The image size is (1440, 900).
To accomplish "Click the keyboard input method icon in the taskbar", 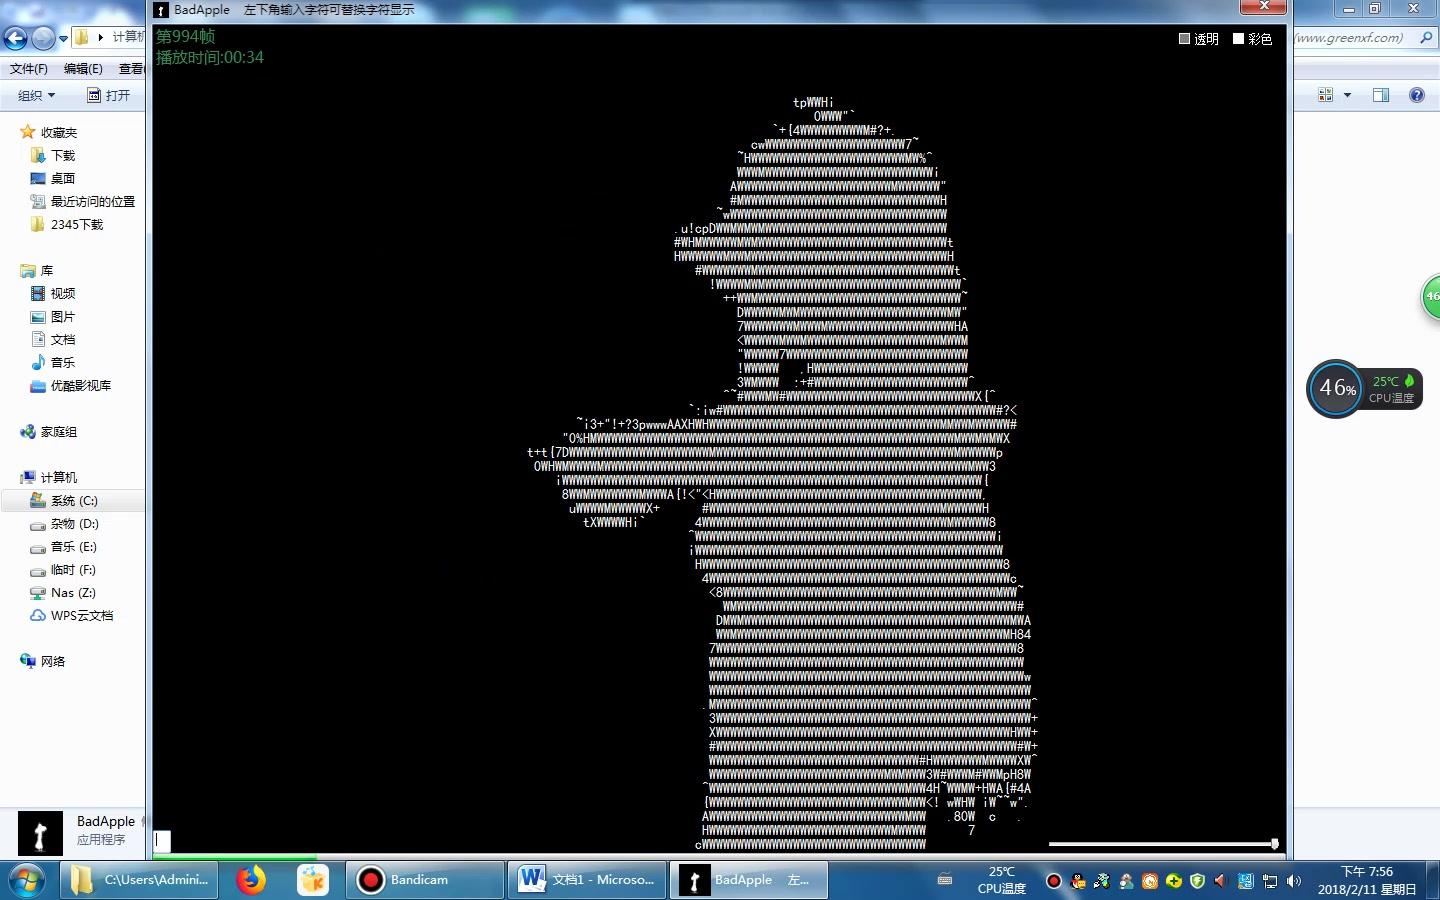I will tap(945, 880).
